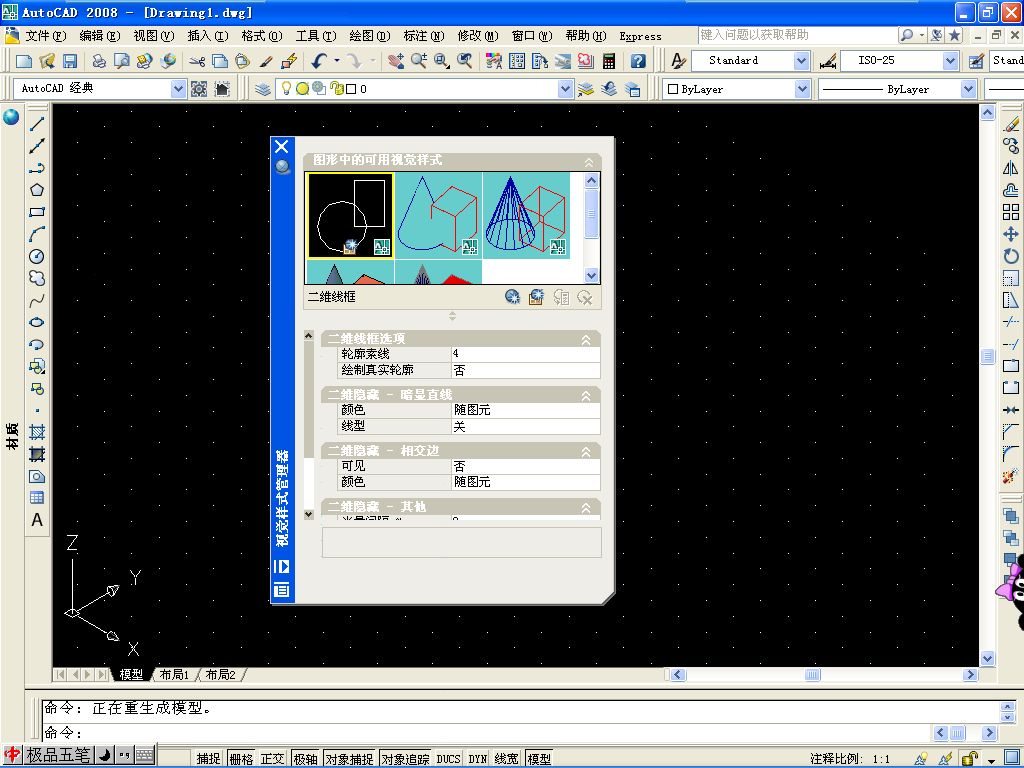1024x768 pixels.
Task: Click the Save icon in toolbar
Action: [x=70, y=61]
